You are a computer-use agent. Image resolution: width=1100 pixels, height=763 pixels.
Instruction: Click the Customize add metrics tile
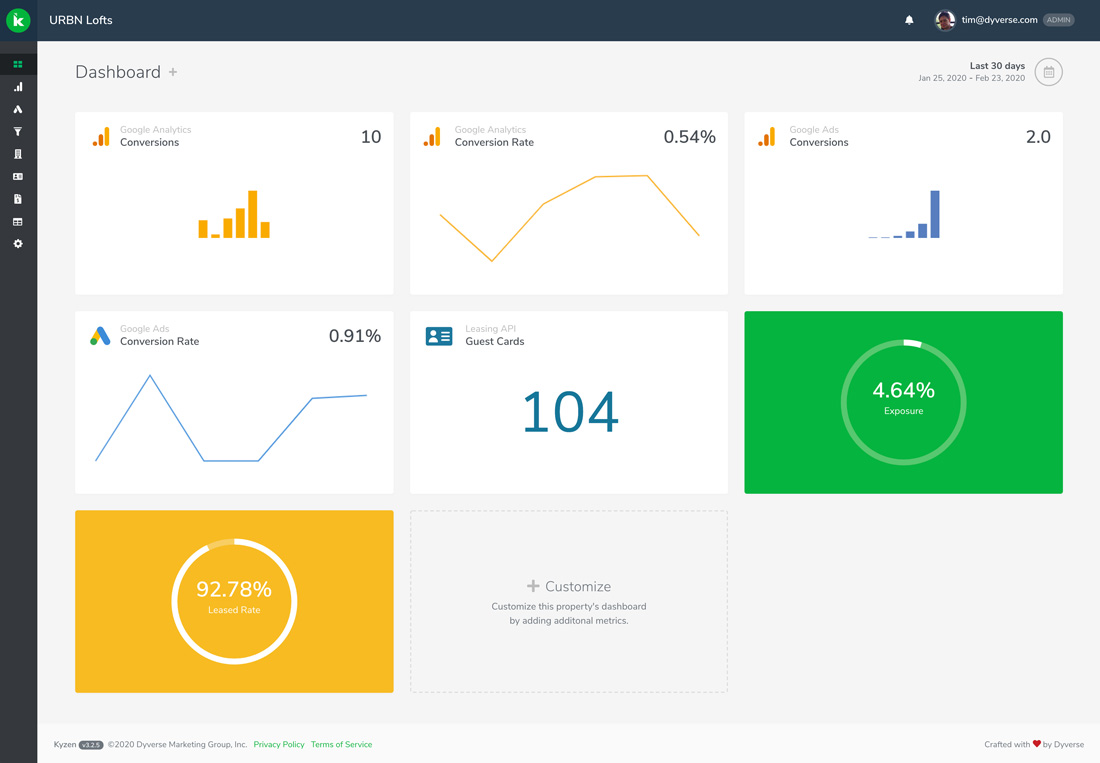tap(568, 601)
